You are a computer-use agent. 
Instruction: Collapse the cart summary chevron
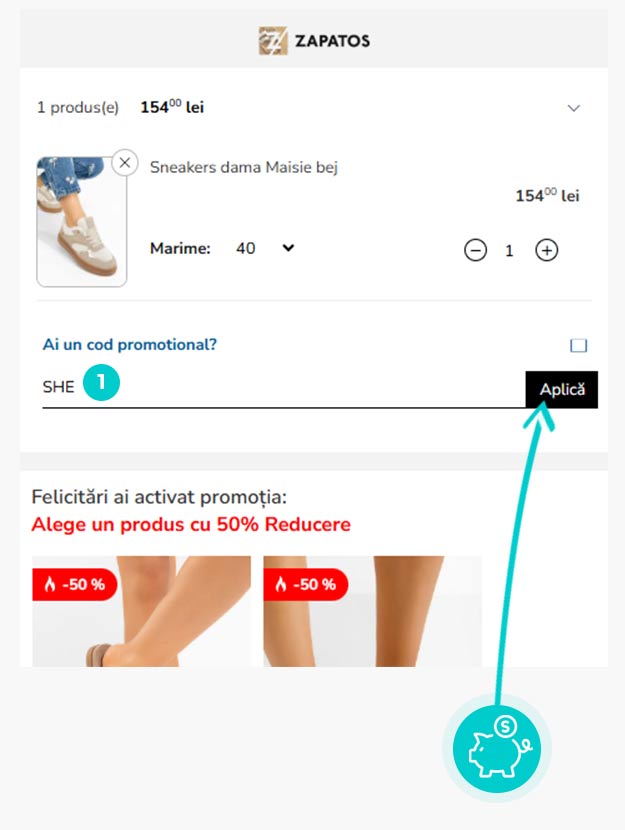(574, 108)
